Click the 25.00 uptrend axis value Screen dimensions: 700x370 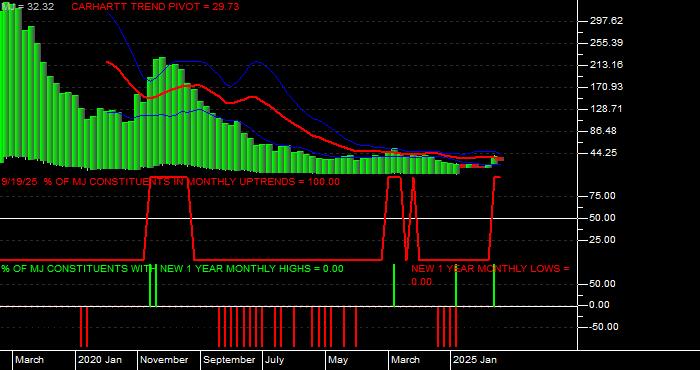(604, 240)
